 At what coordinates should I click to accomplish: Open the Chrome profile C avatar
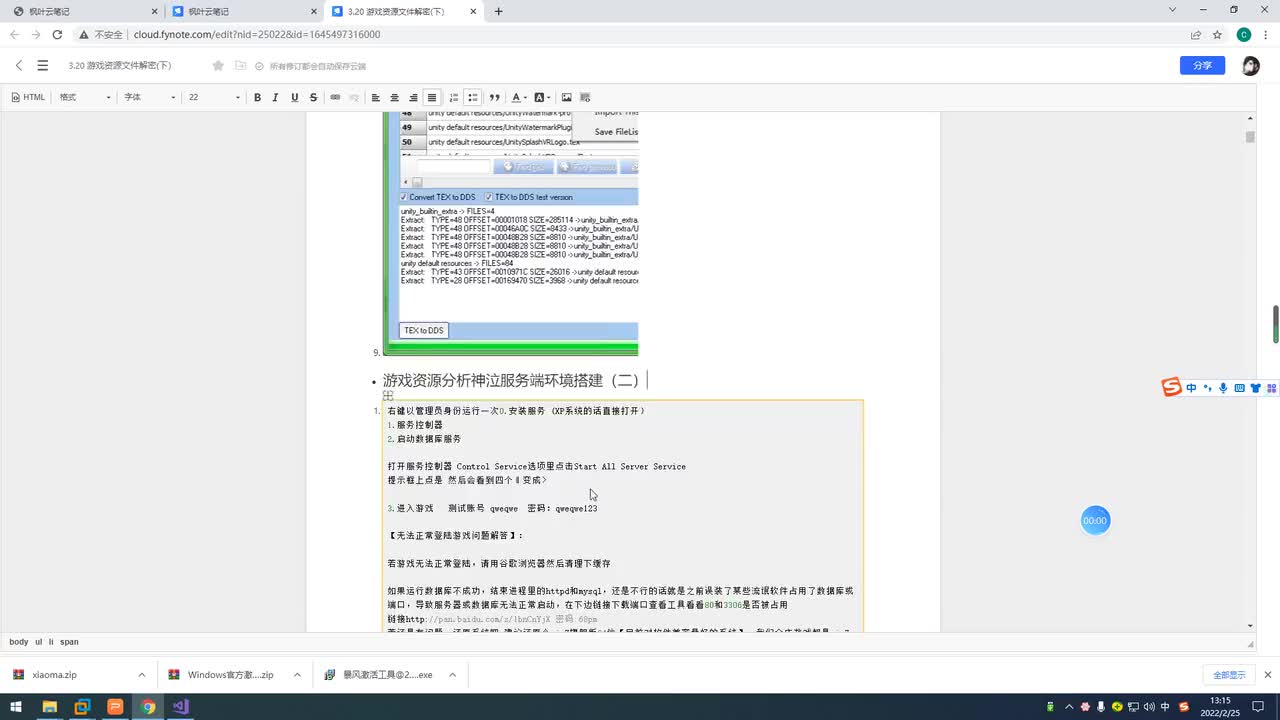click(x=1243, y=34)
